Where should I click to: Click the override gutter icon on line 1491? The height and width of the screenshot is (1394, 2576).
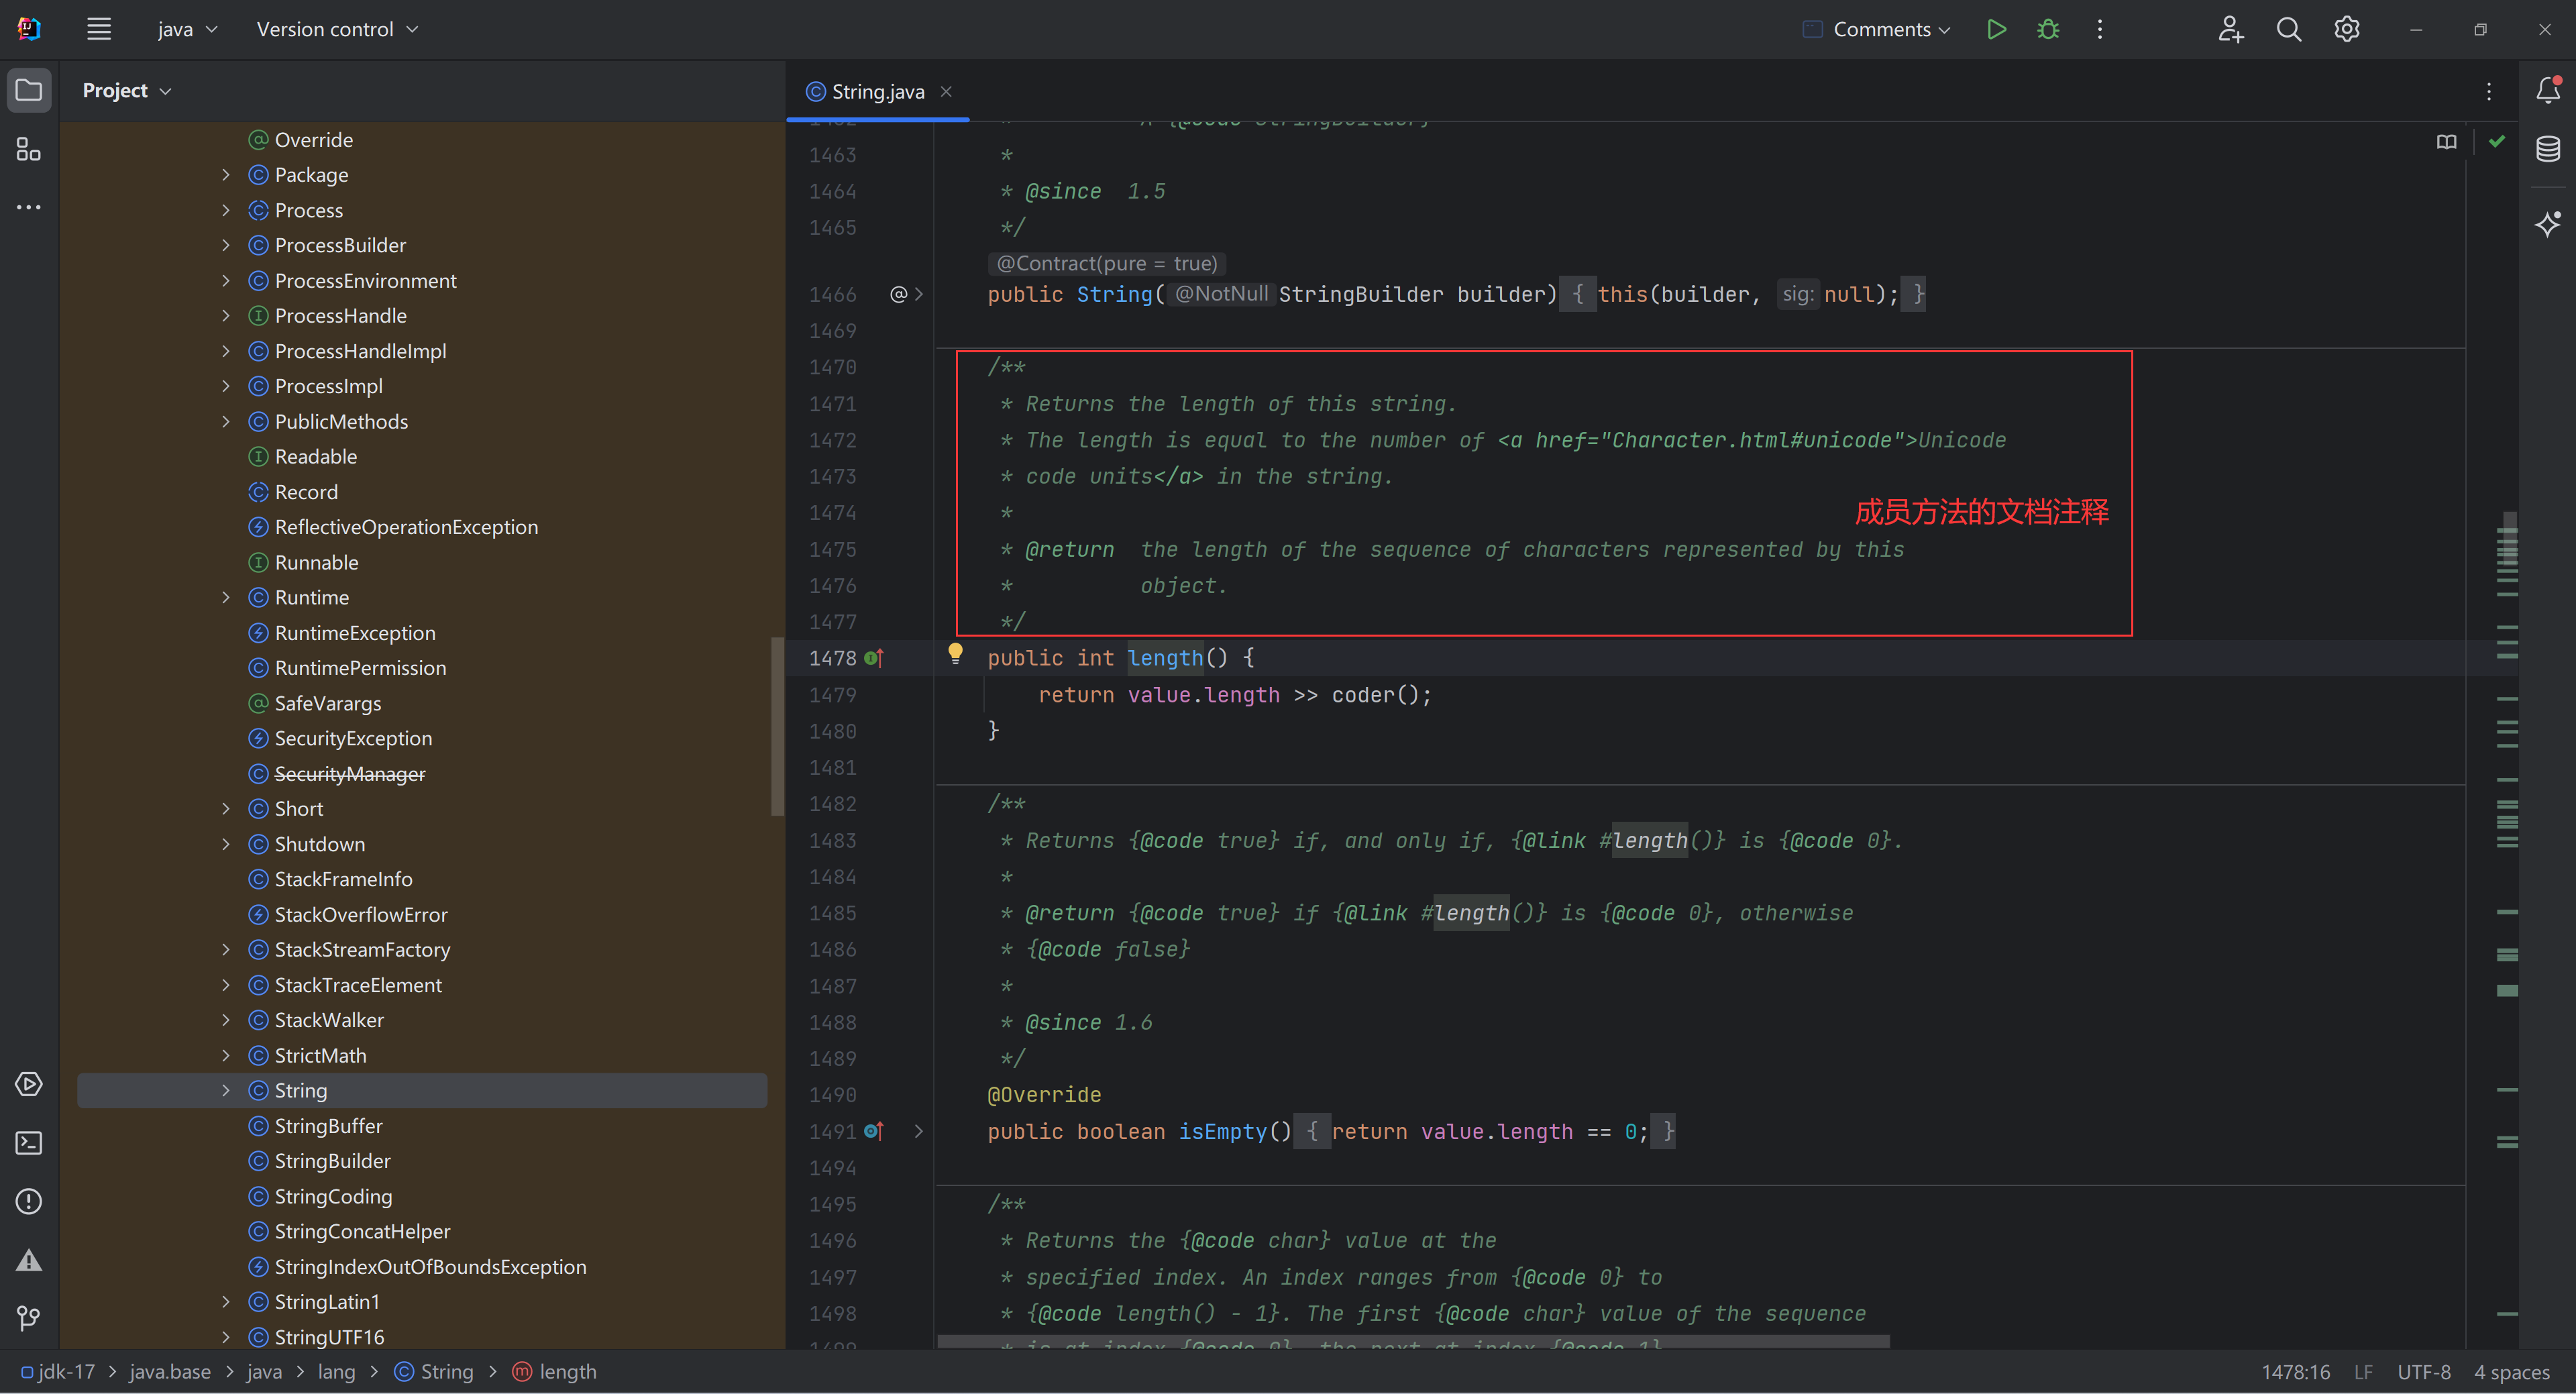874,1131
